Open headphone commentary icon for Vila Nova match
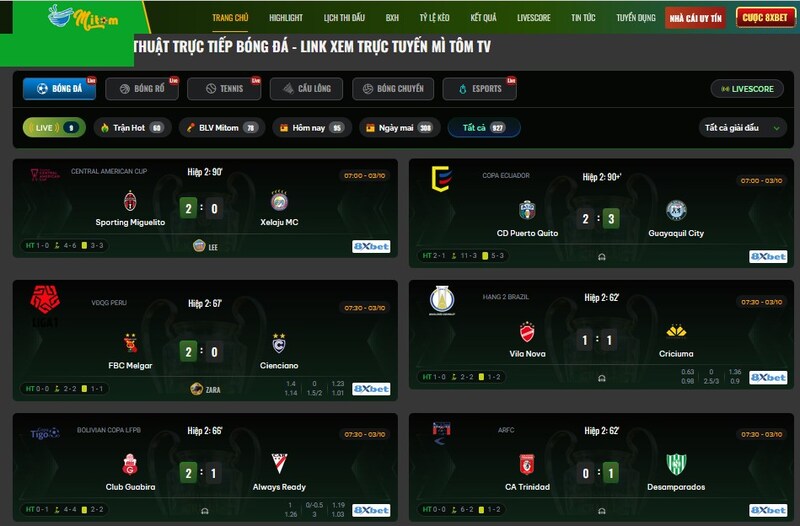The image size is (800, 526). [x=602, y=378]
